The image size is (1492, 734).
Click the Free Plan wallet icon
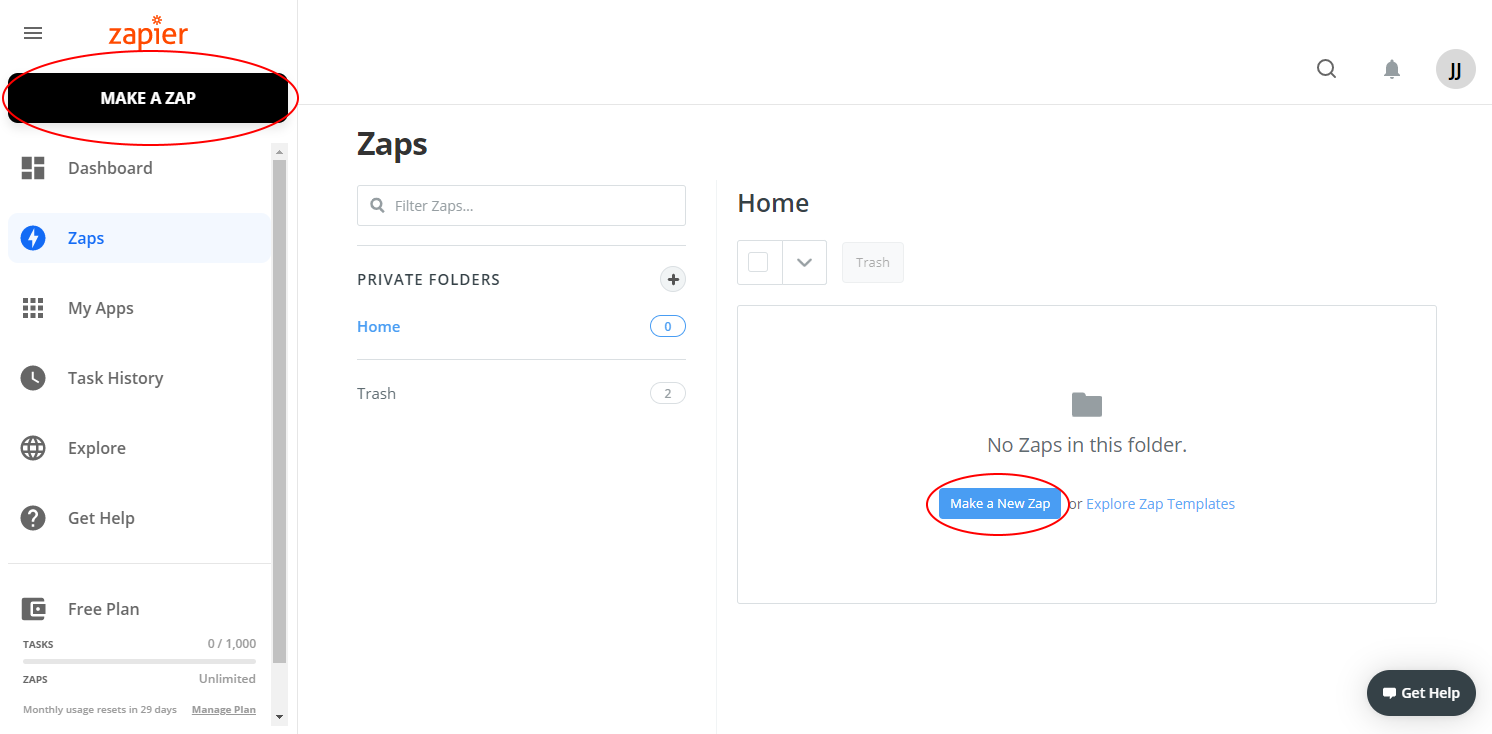coord(33,609)
